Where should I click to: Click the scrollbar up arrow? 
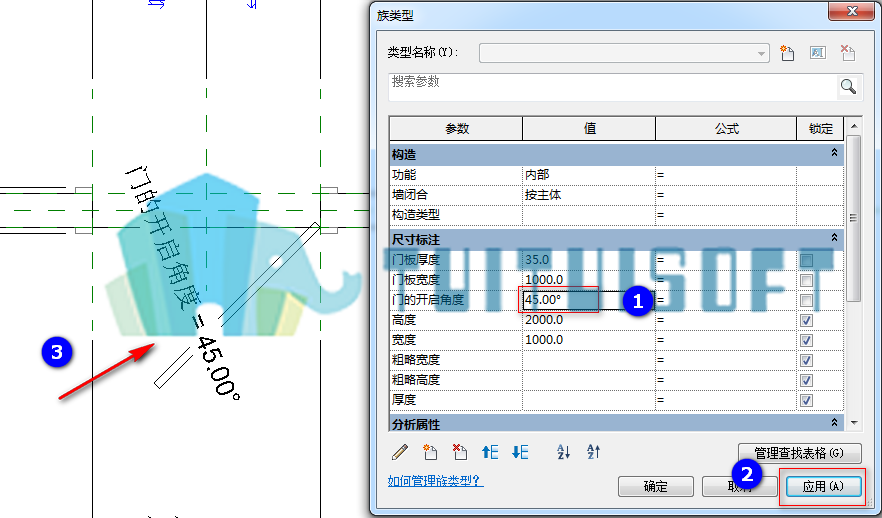[x=853, y=126]
